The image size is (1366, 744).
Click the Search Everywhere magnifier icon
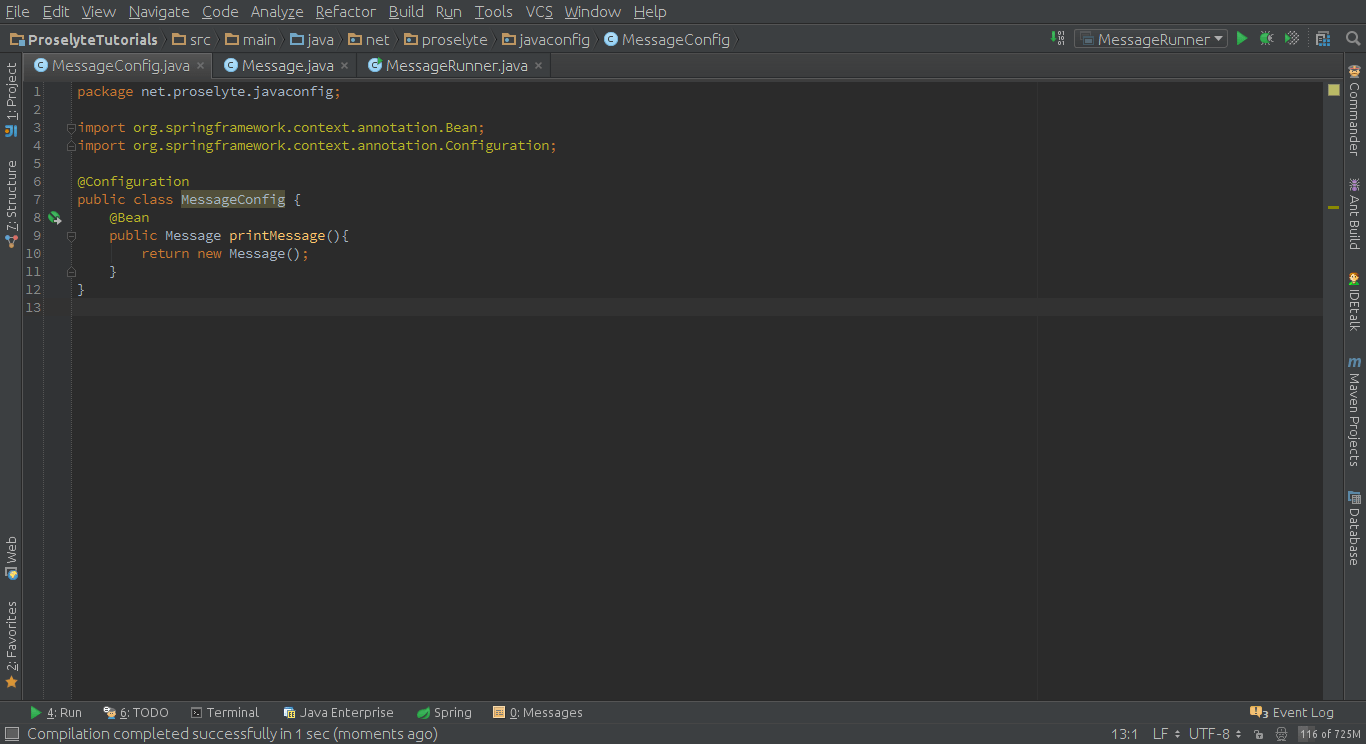pyautogui.click(x=1353, y=39)
